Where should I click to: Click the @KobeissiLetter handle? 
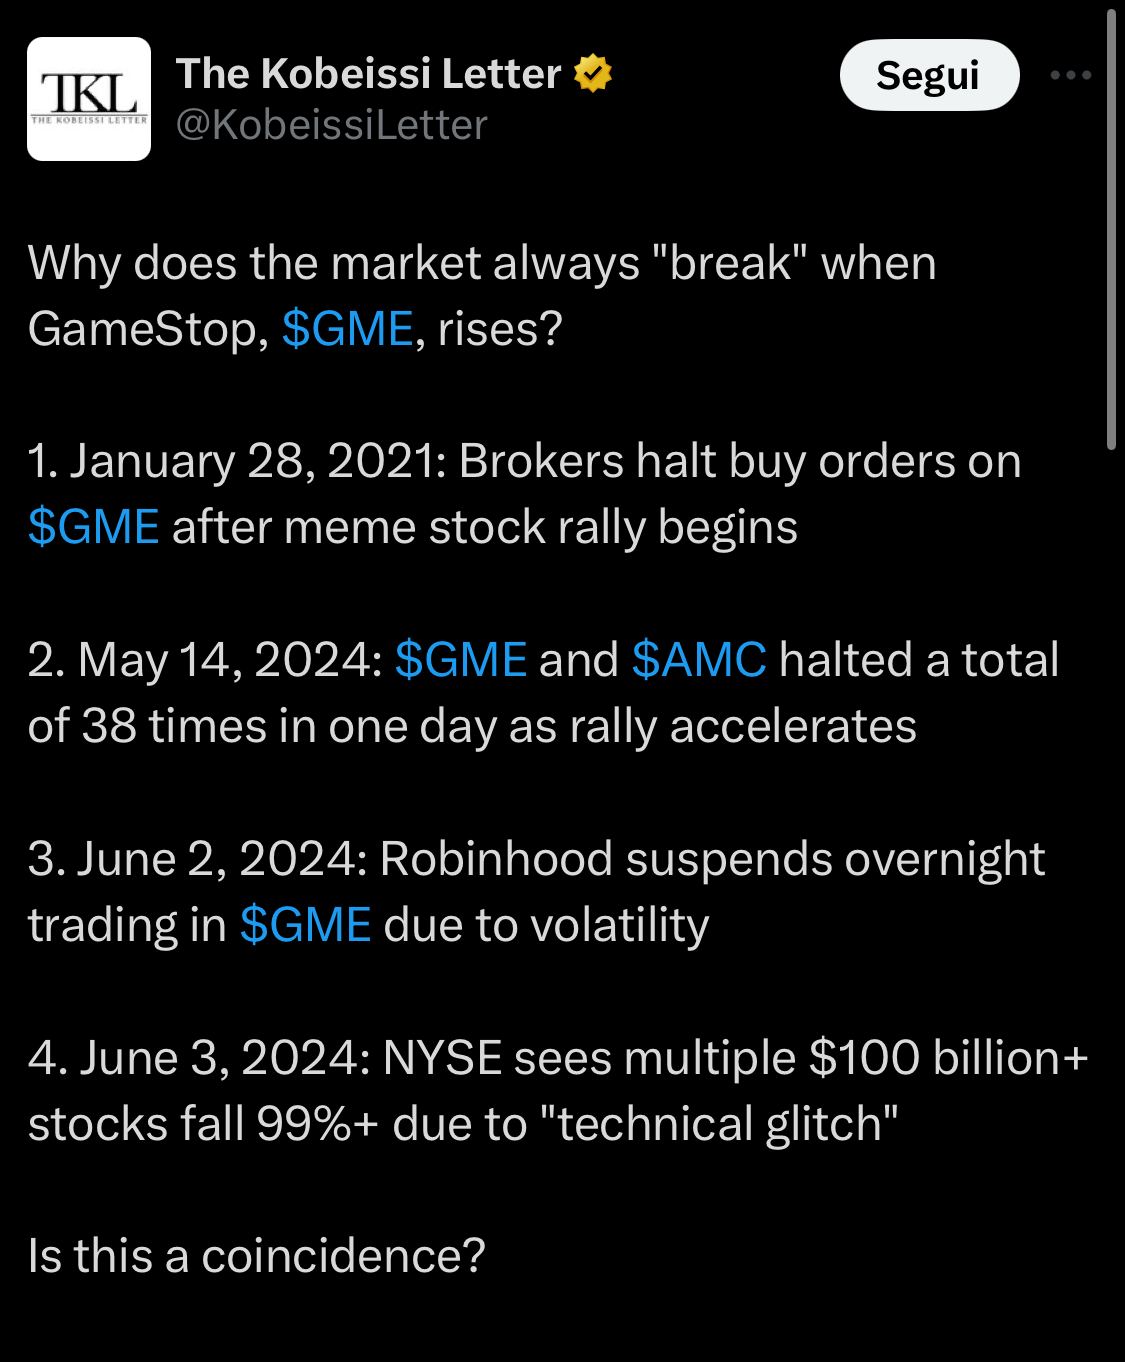point(332,126)
